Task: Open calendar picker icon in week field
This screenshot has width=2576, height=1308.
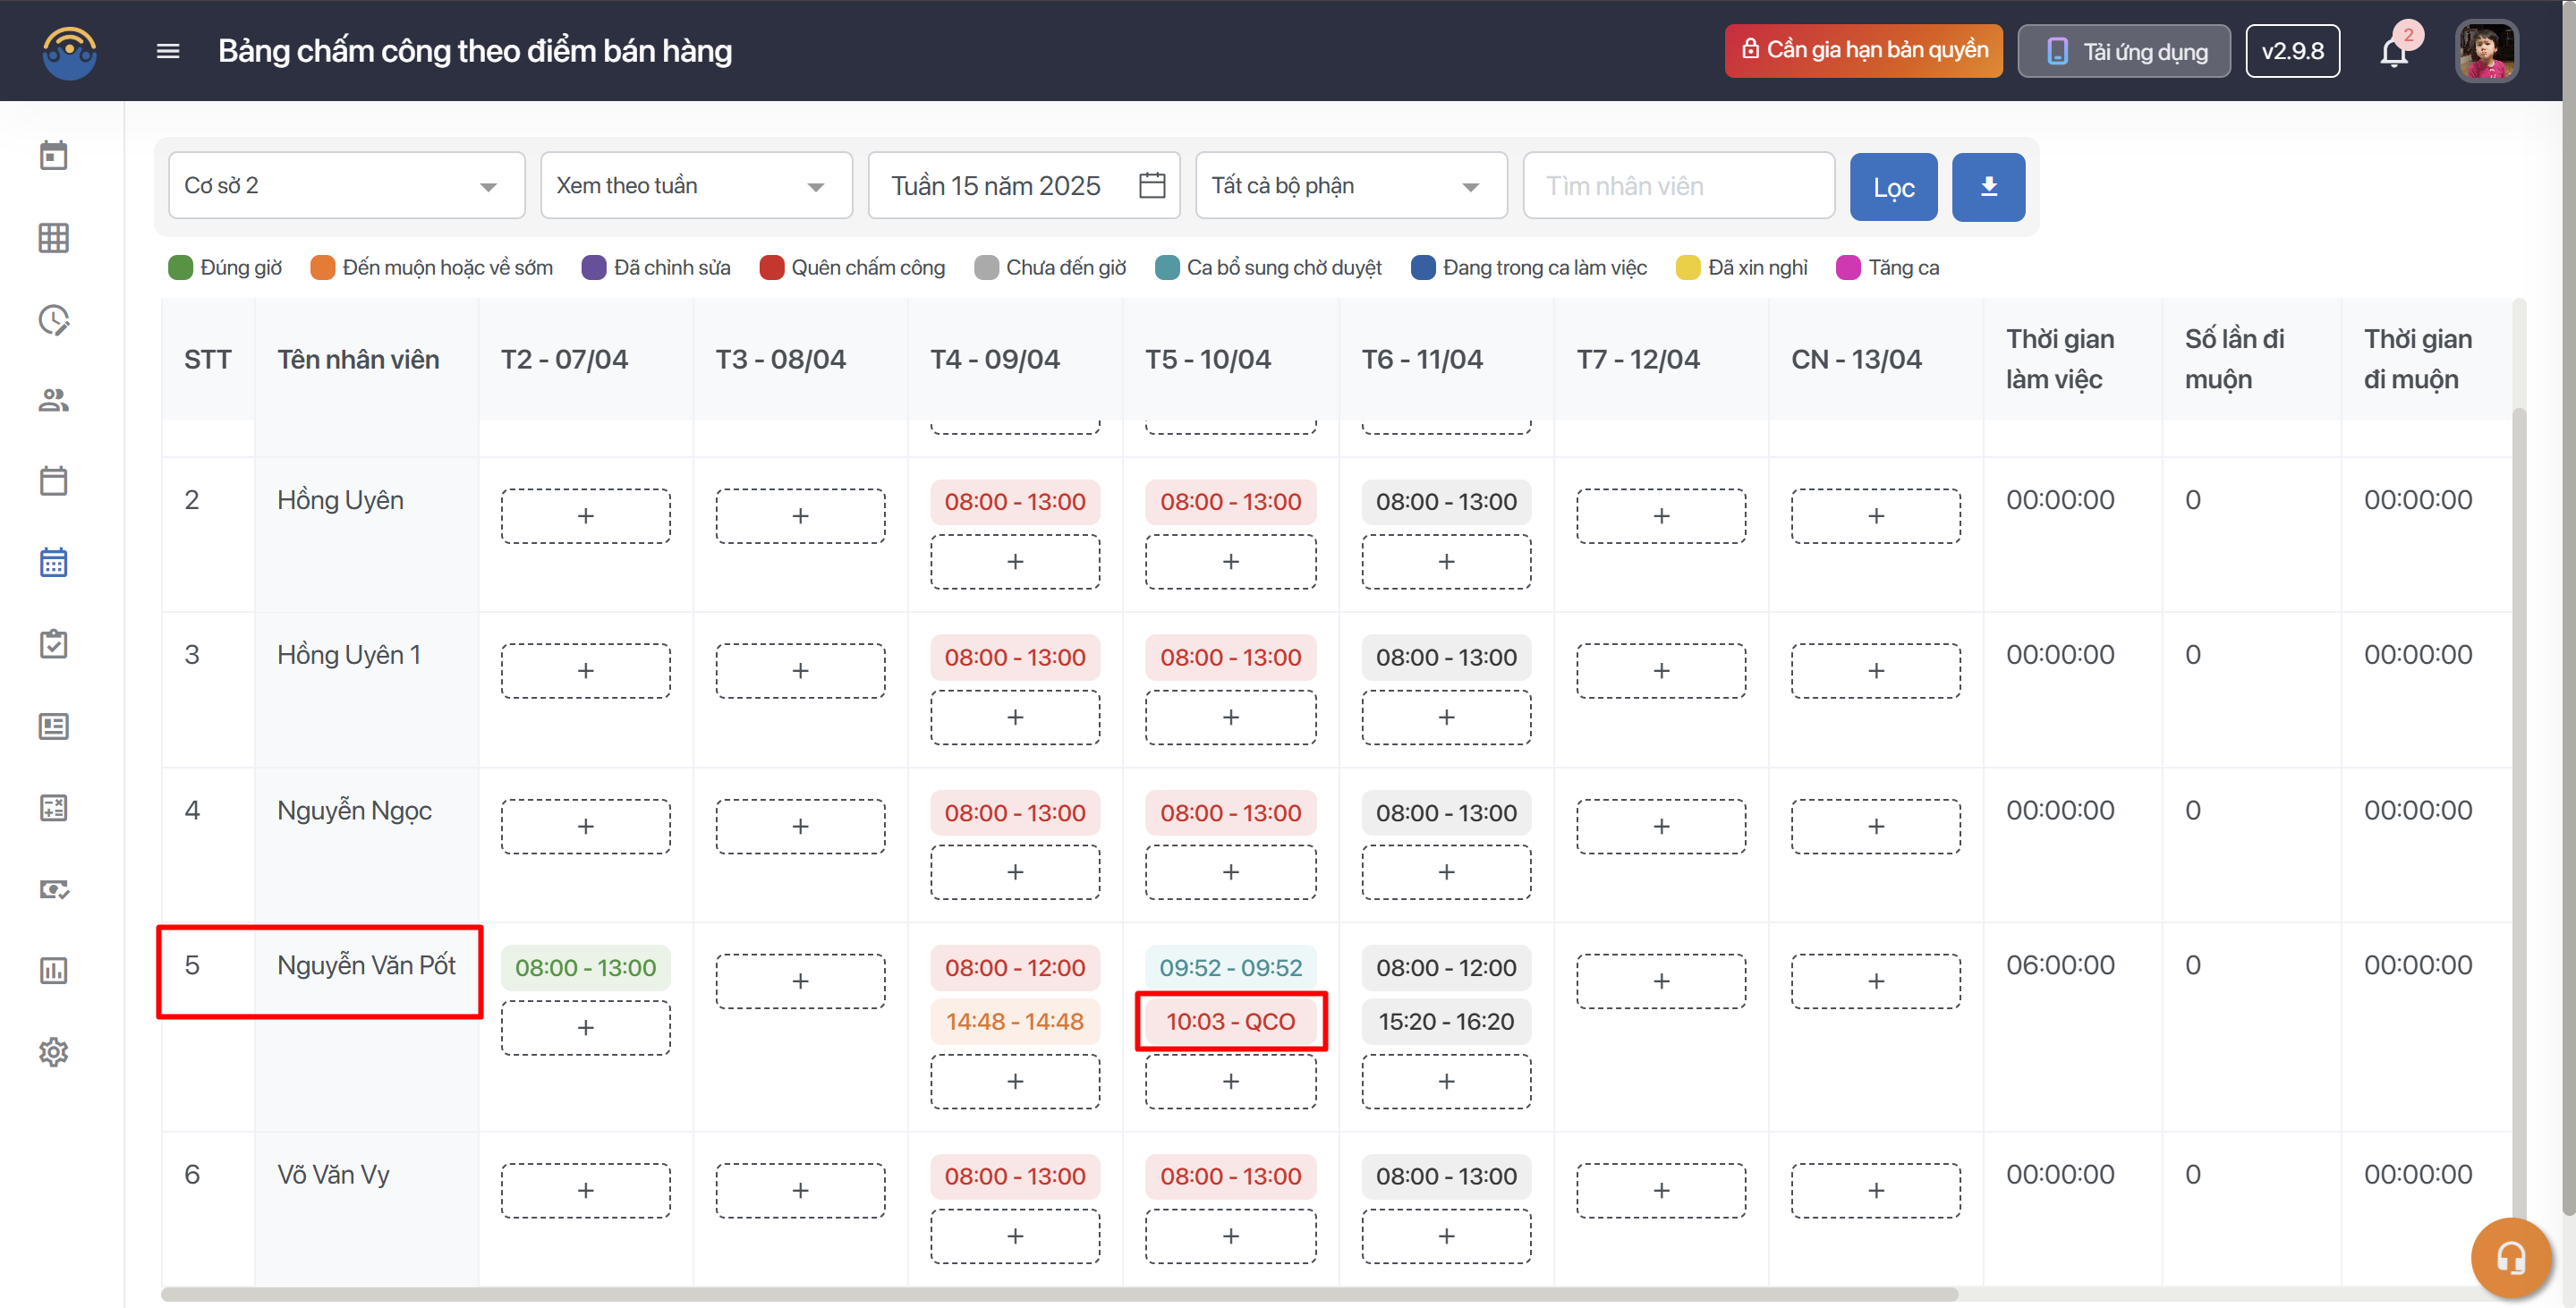Action: pyautogui.click(x=1152, y=186)
